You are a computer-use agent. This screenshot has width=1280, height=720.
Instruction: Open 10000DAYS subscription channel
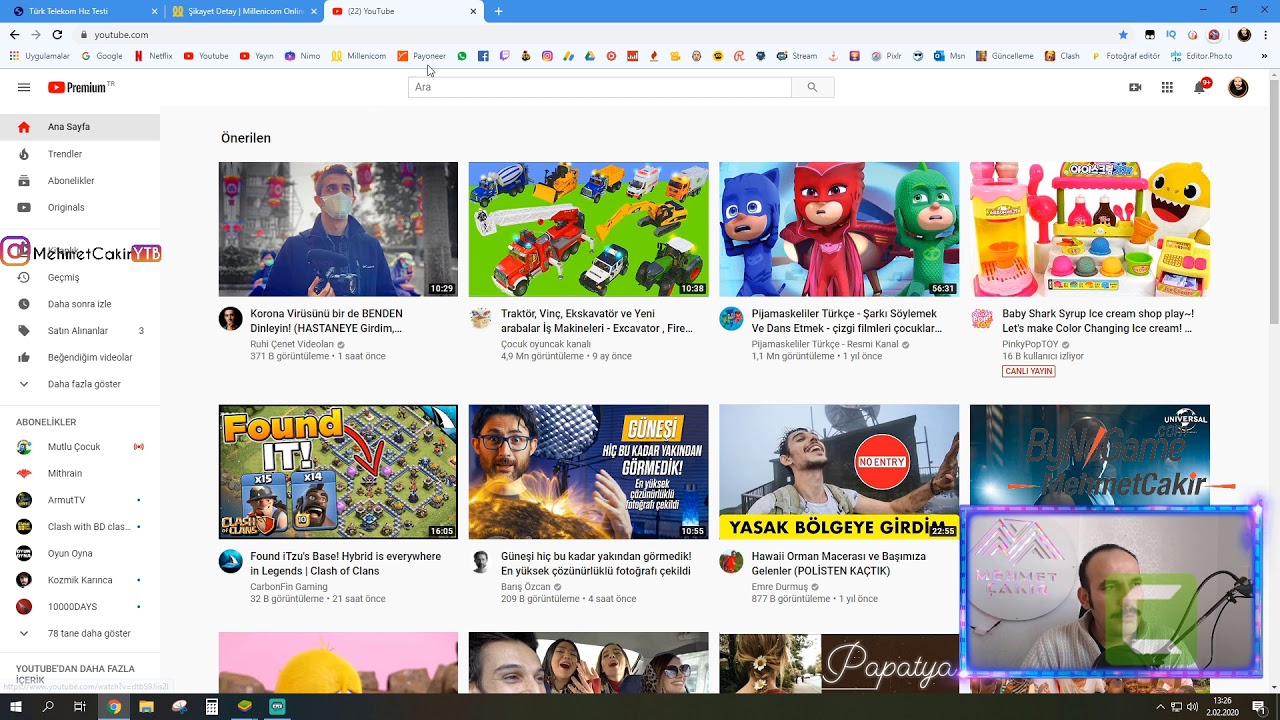80,607
